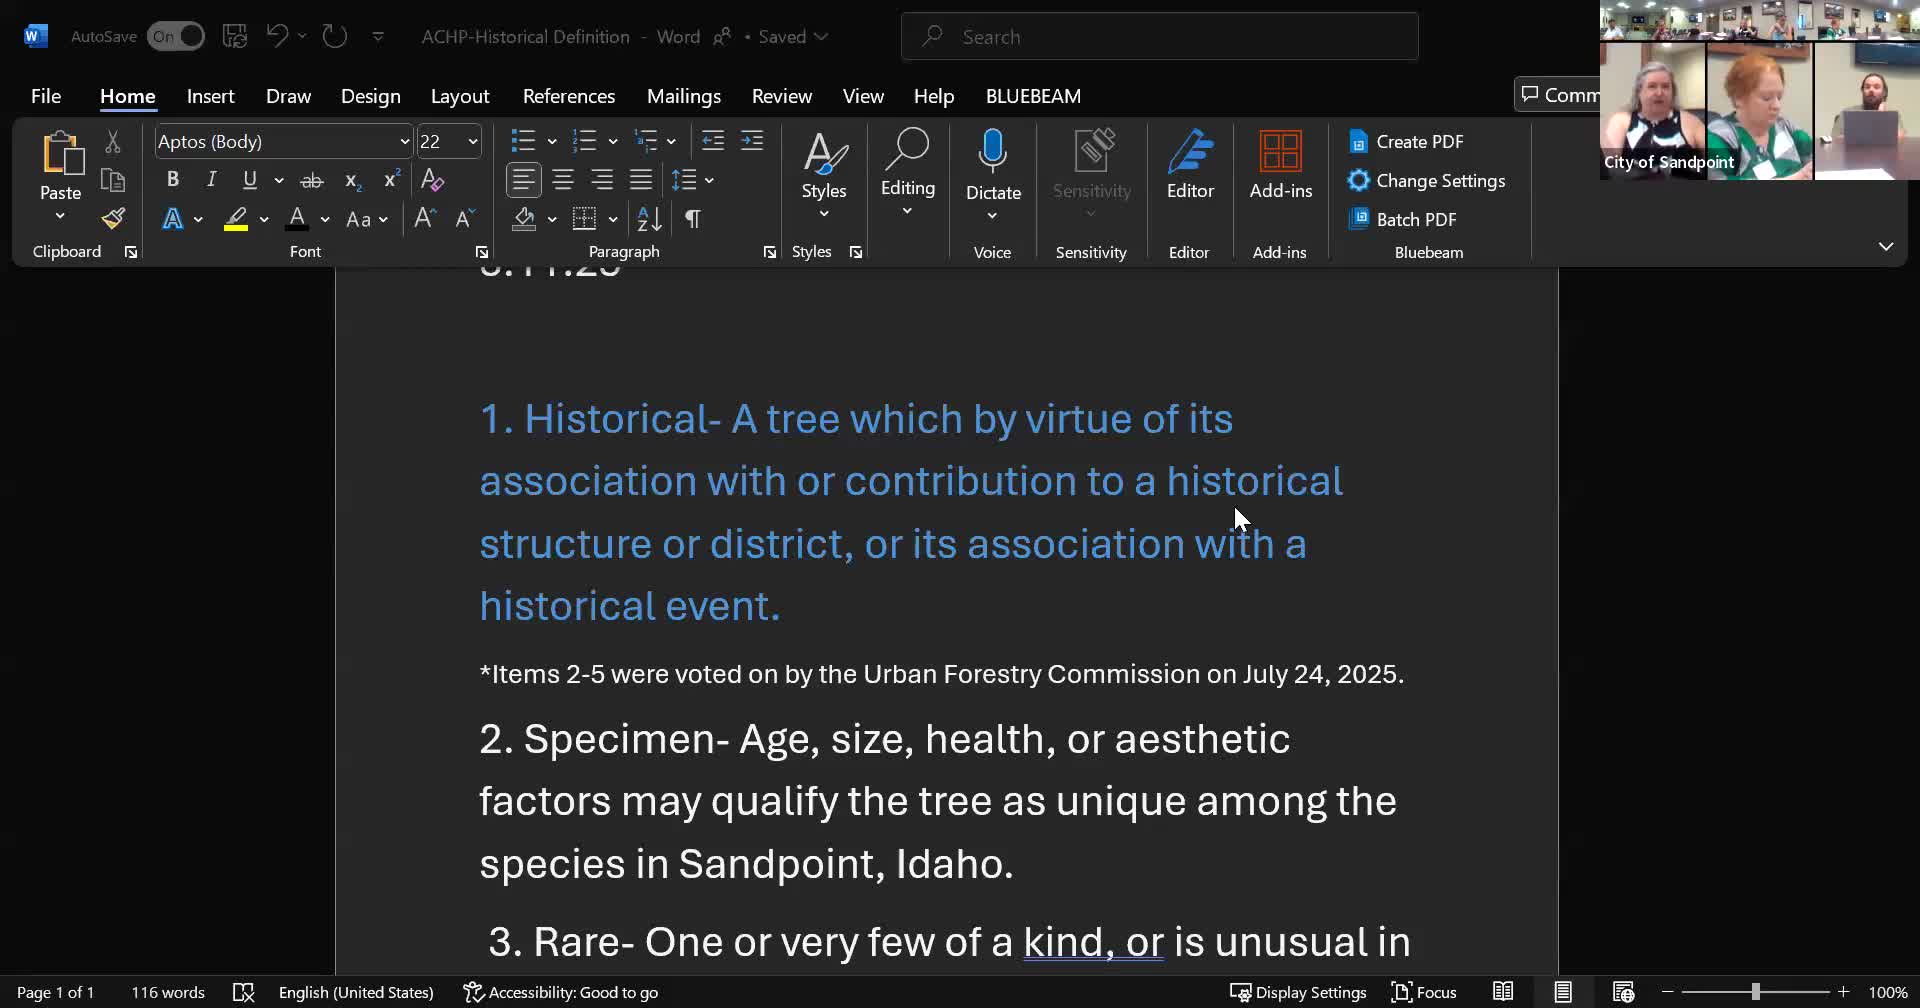Center the paragraph text
1920x1008 pixels.
(x=563, y=180)
